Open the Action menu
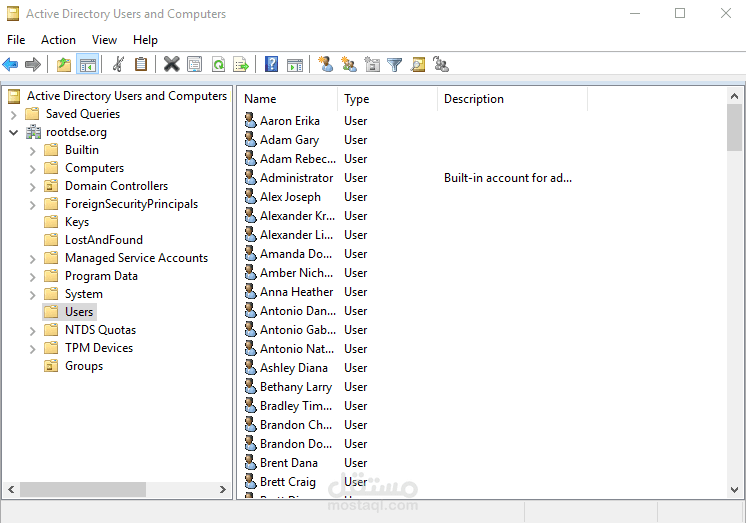 [x=59, y=40]
